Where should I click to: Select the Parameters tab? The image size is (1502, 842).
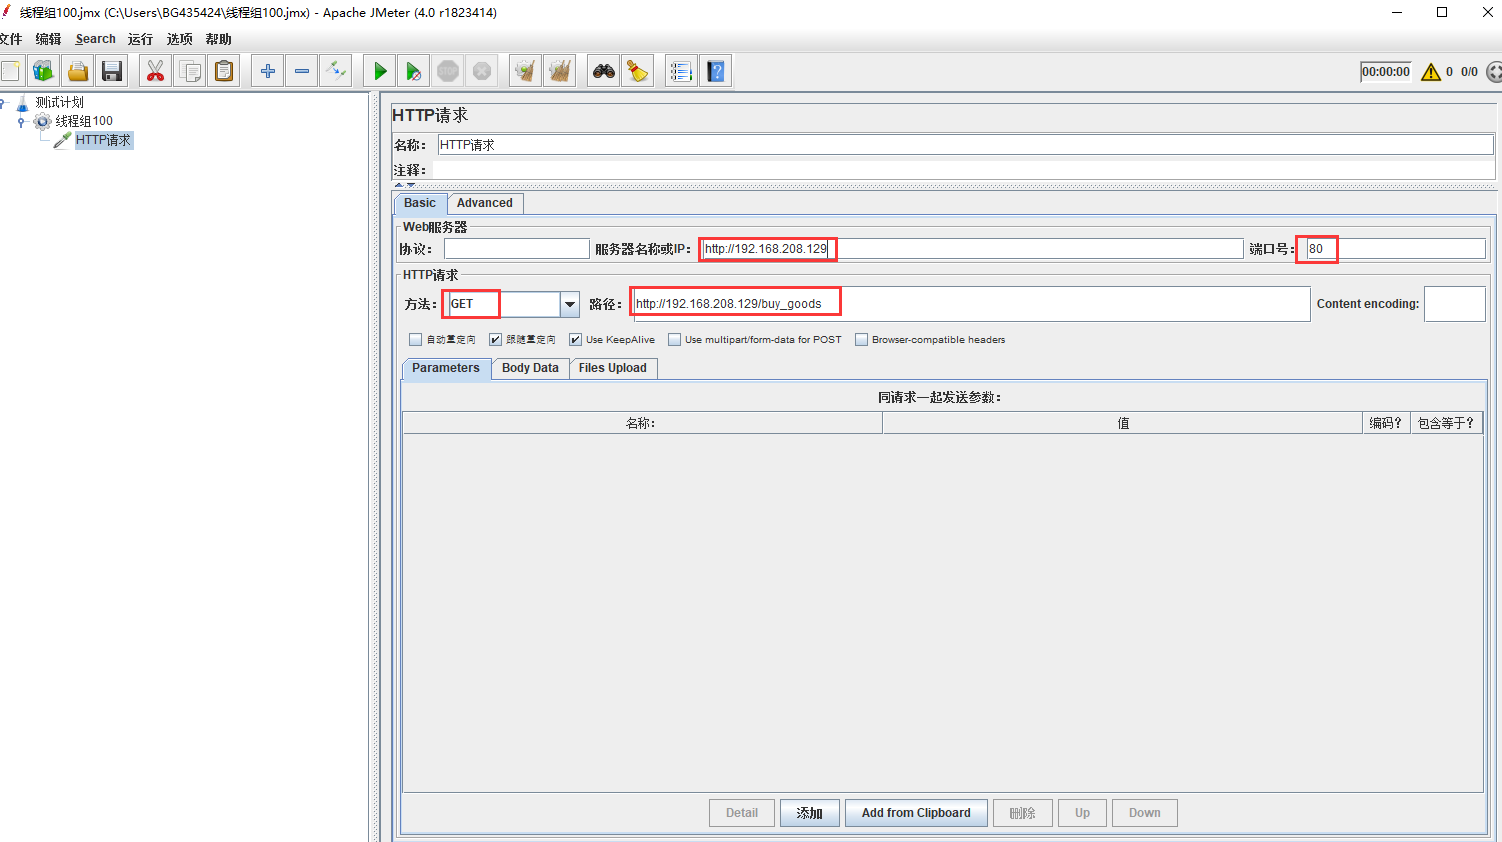point(446,368)
